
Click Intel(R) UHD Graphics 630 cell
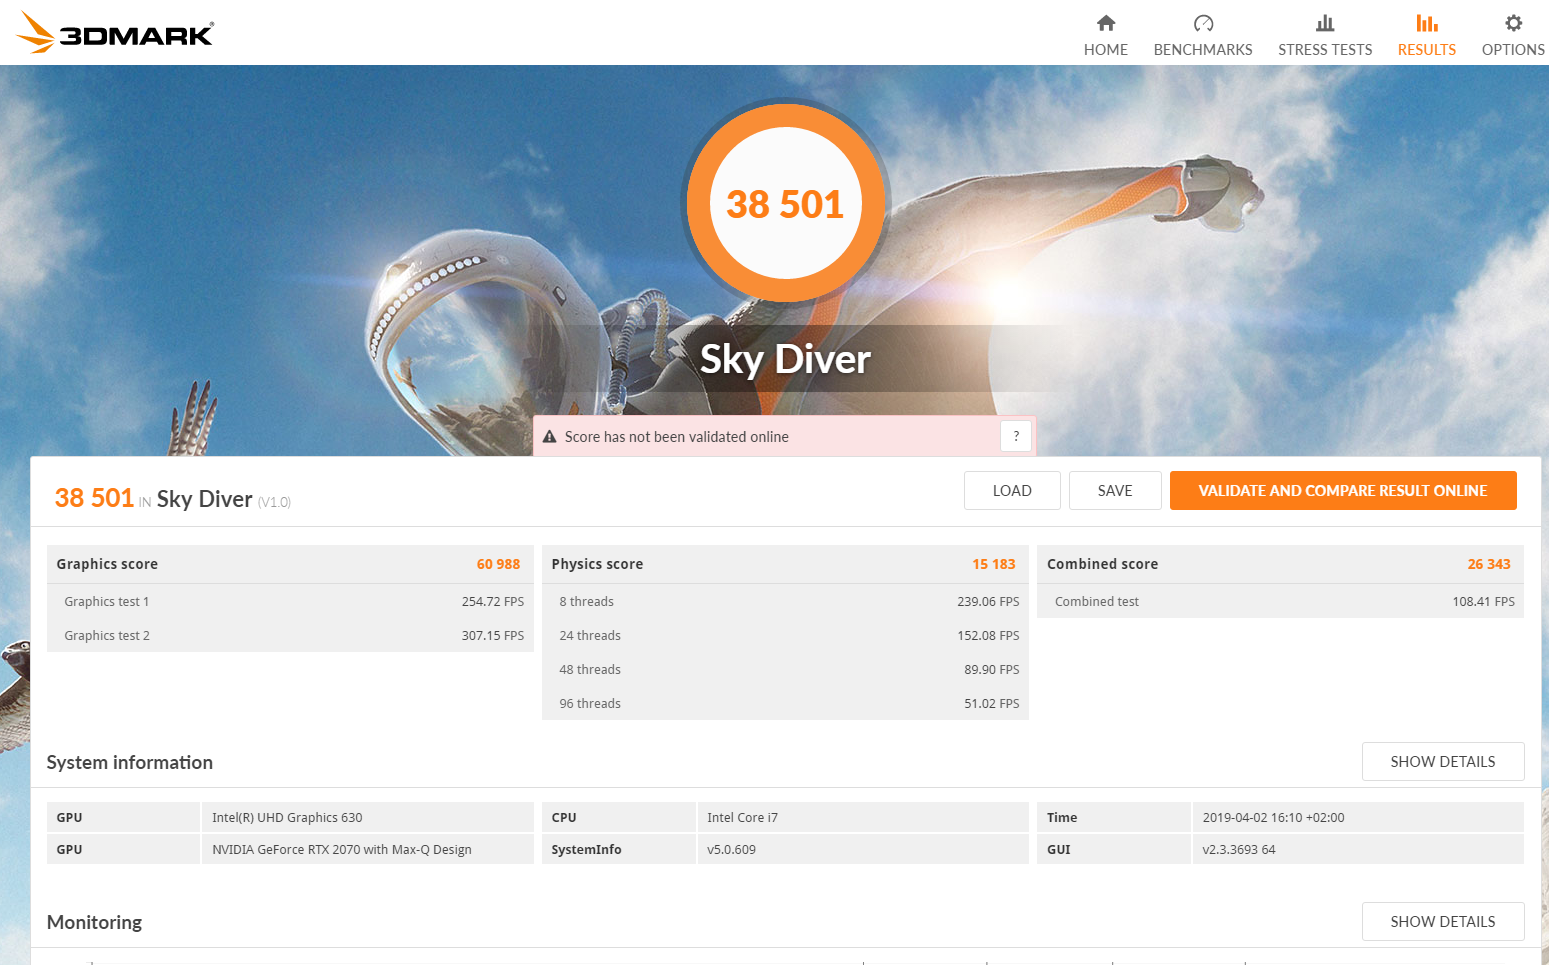click(367, 817)
